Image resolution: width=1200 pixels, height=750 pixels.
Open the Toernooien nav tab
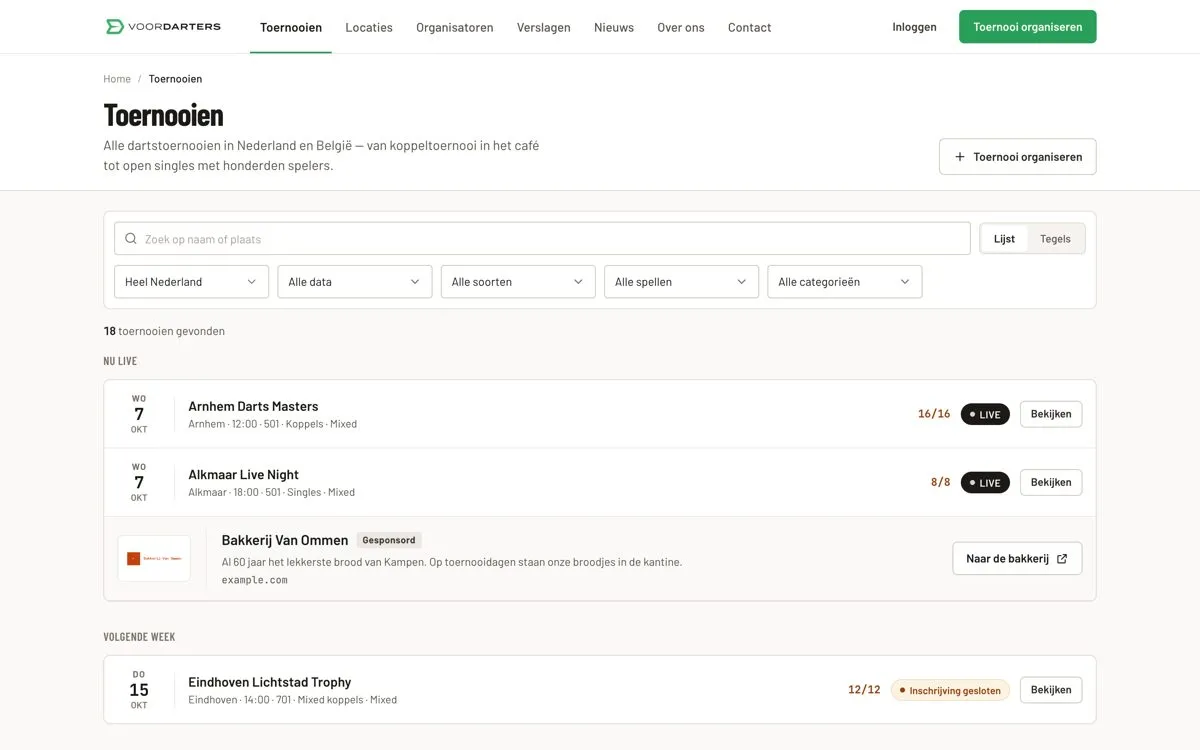[x=291, y=27]
